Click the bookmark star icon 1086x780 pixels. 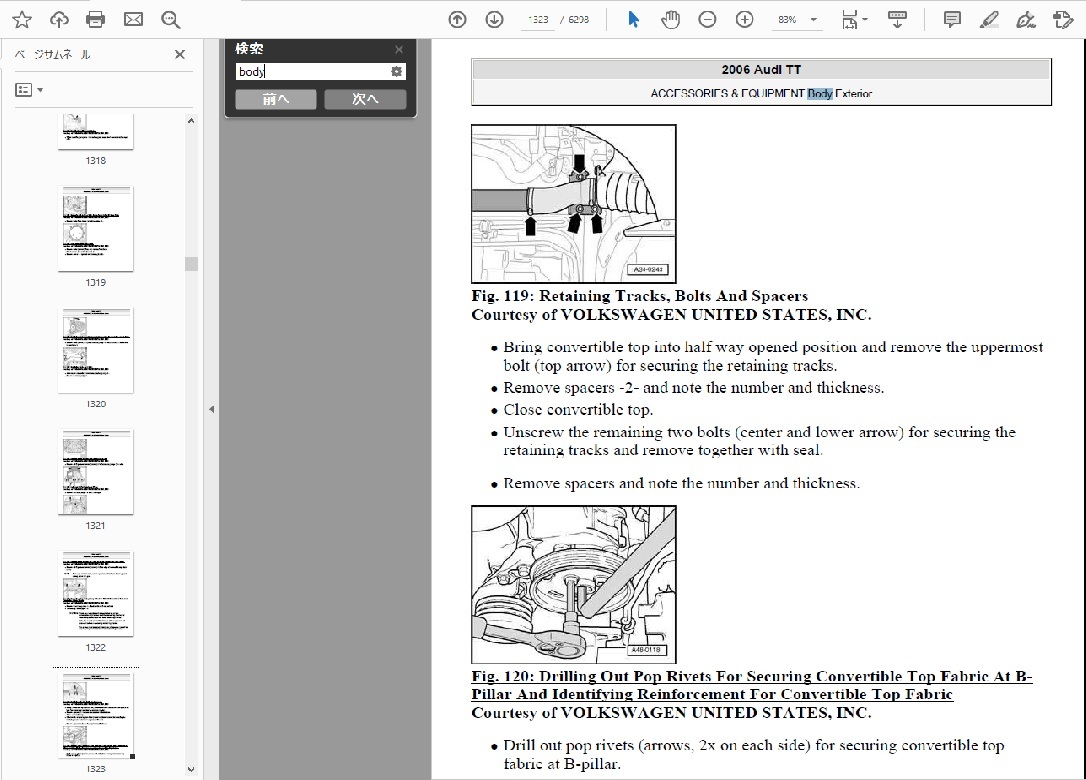(22, 19)
